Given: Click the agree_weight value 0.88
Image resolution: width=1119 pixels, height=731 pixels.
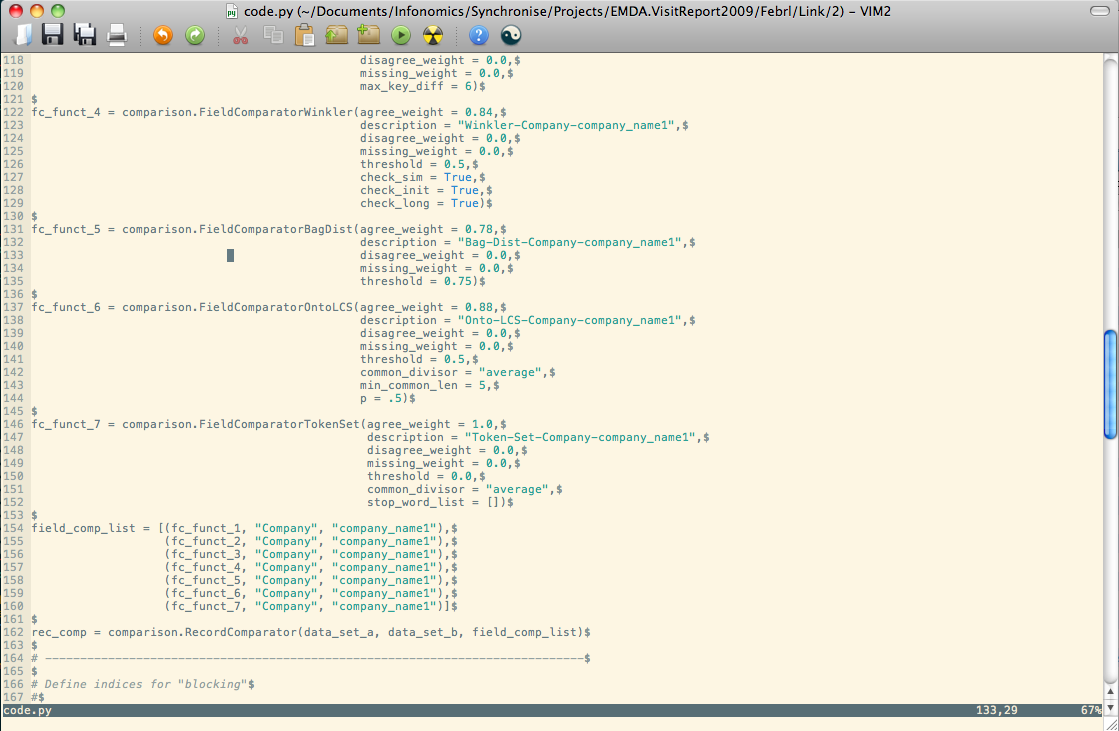Looking at the screenshot, I should tap(479, 307).
